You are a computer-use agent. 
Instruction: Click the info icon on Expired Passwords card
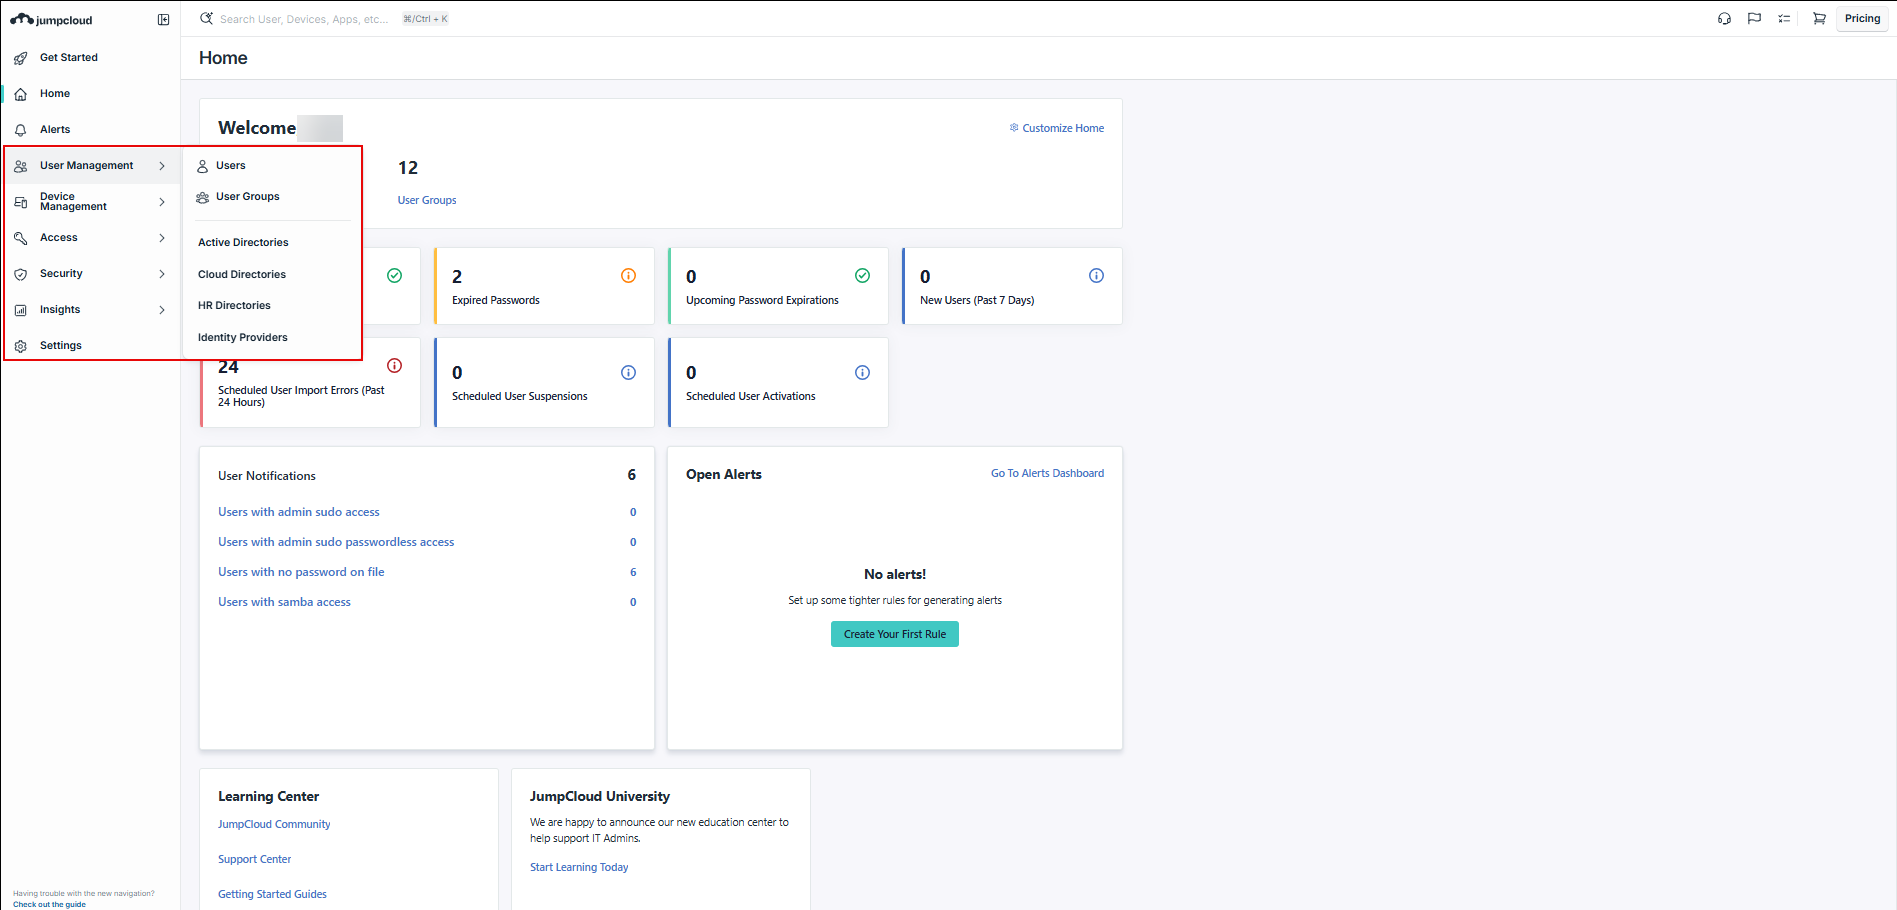click(x=628, y=276)
